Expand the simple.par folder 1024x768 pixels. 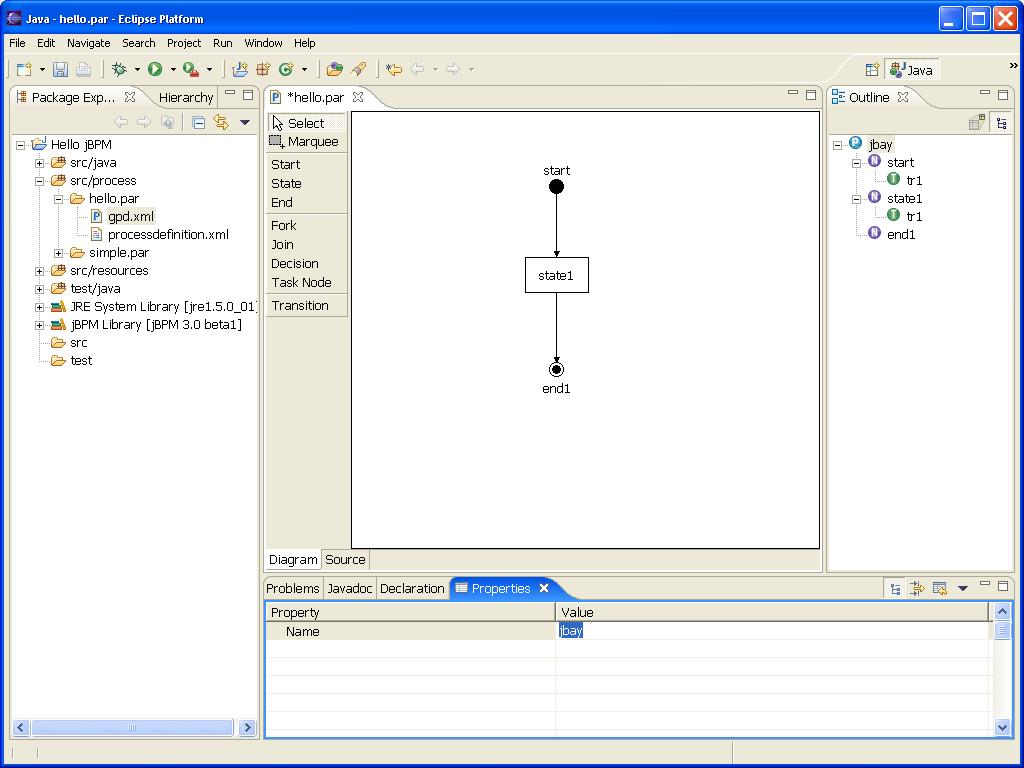pos(58,253)
